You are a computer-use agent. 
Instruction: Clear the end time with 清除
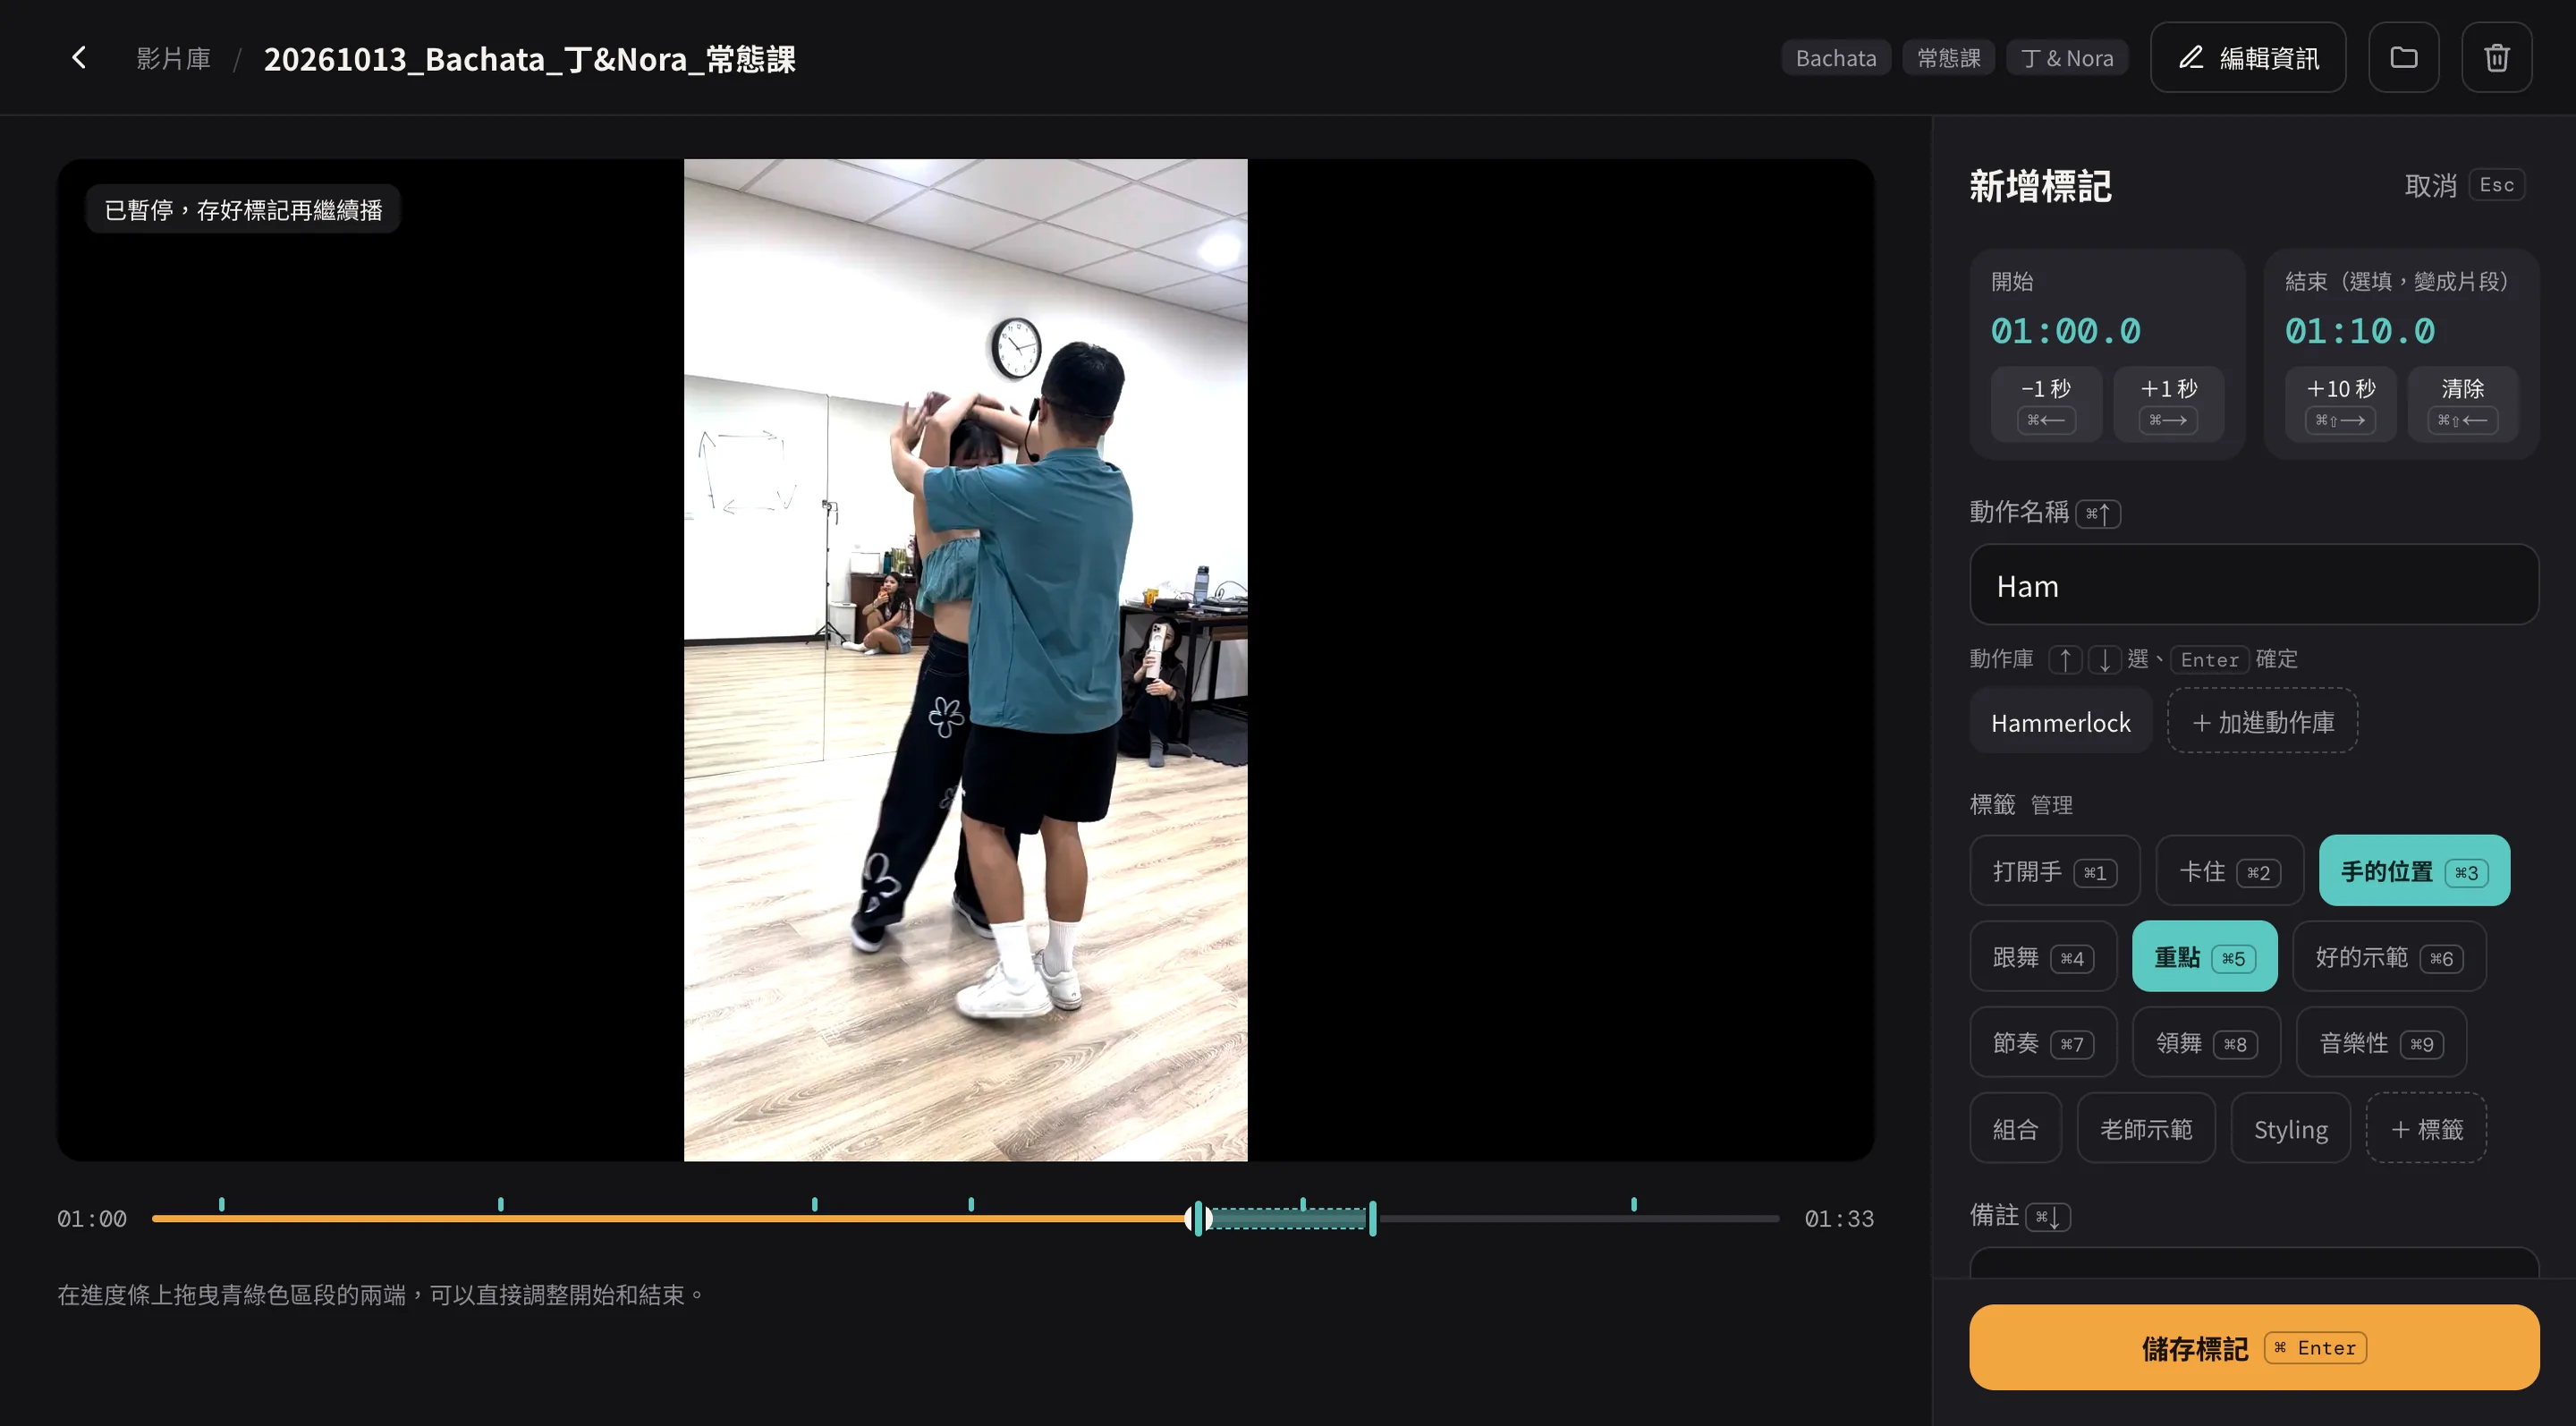point(2462,404)
